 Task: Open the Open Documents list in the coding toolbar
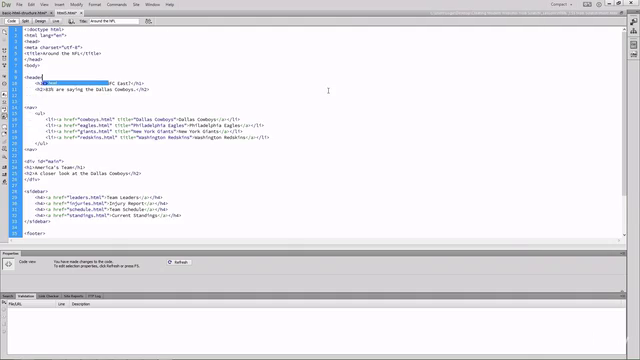[4, 32]
